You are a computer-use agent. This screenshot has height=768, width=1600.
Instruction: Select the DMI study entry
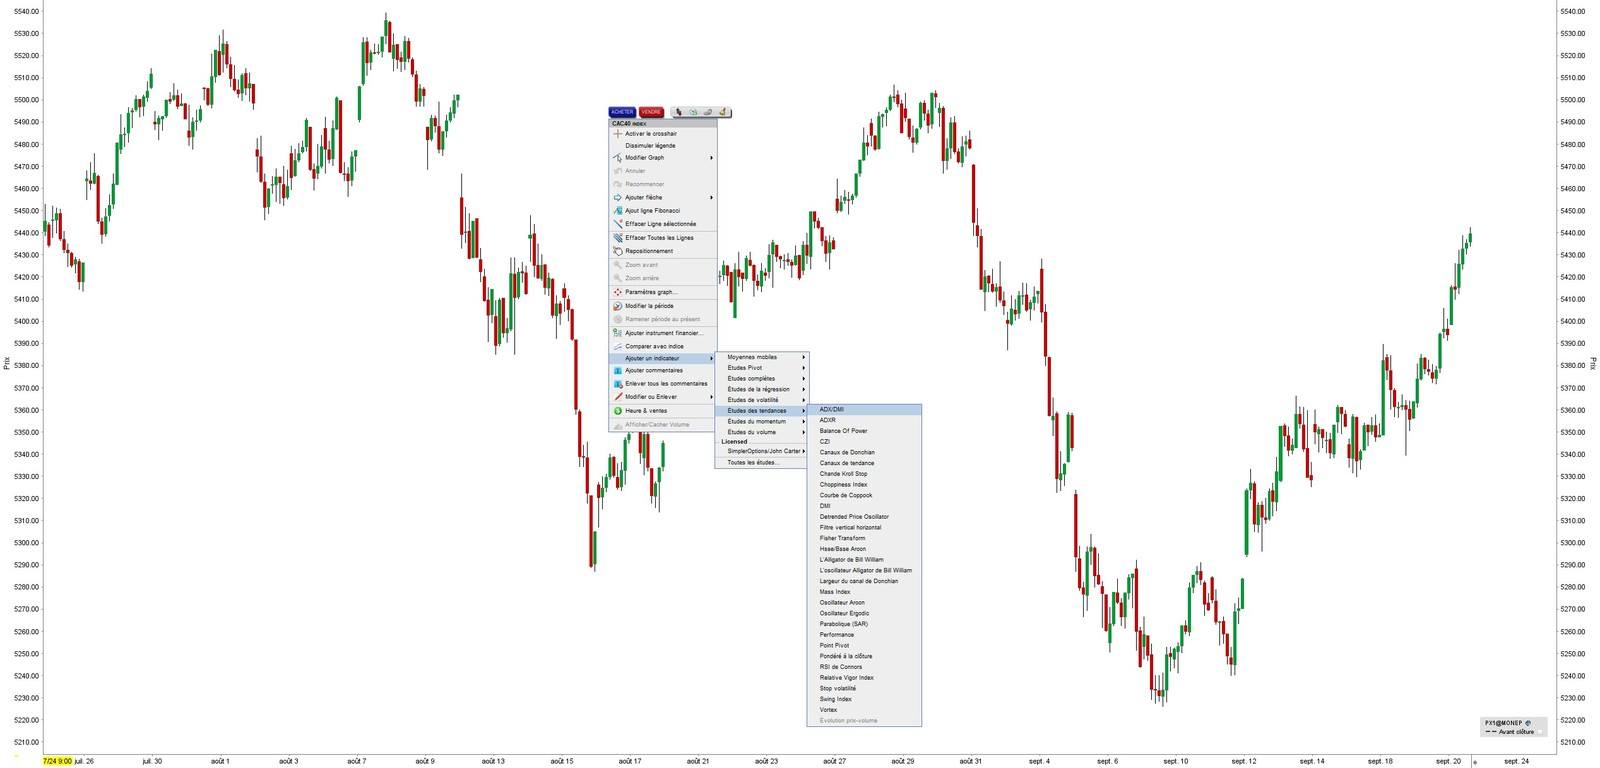(864, 506)
